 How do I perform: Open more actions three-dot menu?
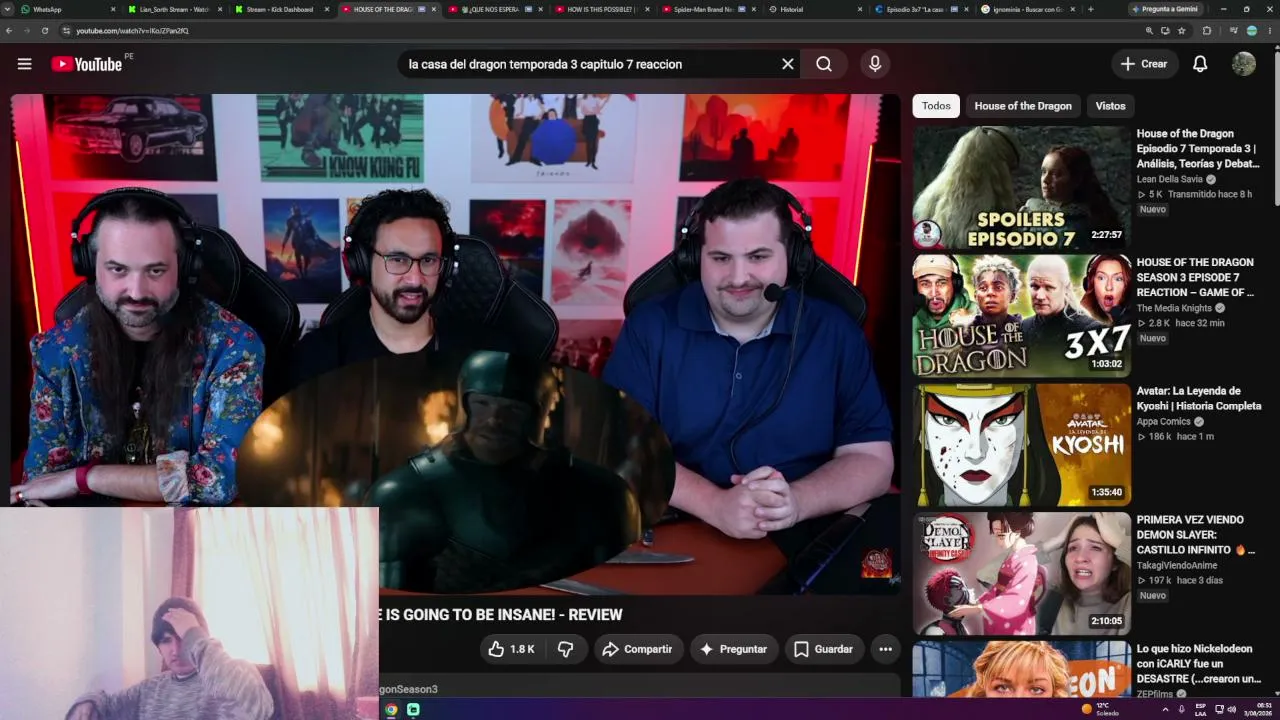885,649
